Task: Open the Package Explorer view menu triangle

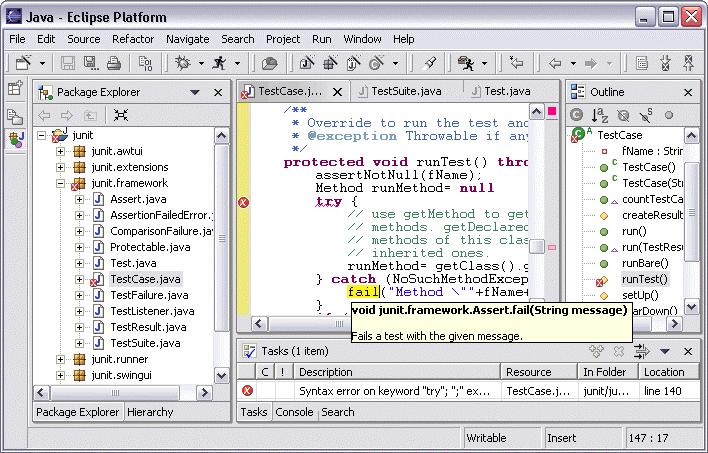Action: coord(195,92)
